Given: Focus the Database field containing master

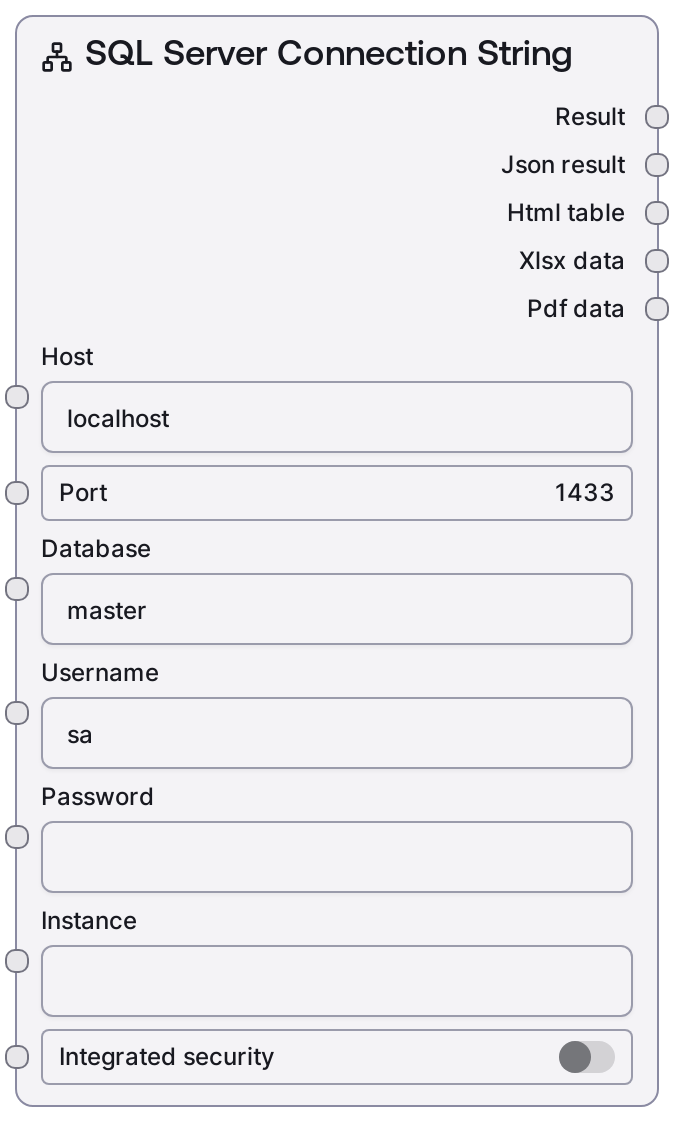Looking at the screenshot, I should click(x=337, y=610).
